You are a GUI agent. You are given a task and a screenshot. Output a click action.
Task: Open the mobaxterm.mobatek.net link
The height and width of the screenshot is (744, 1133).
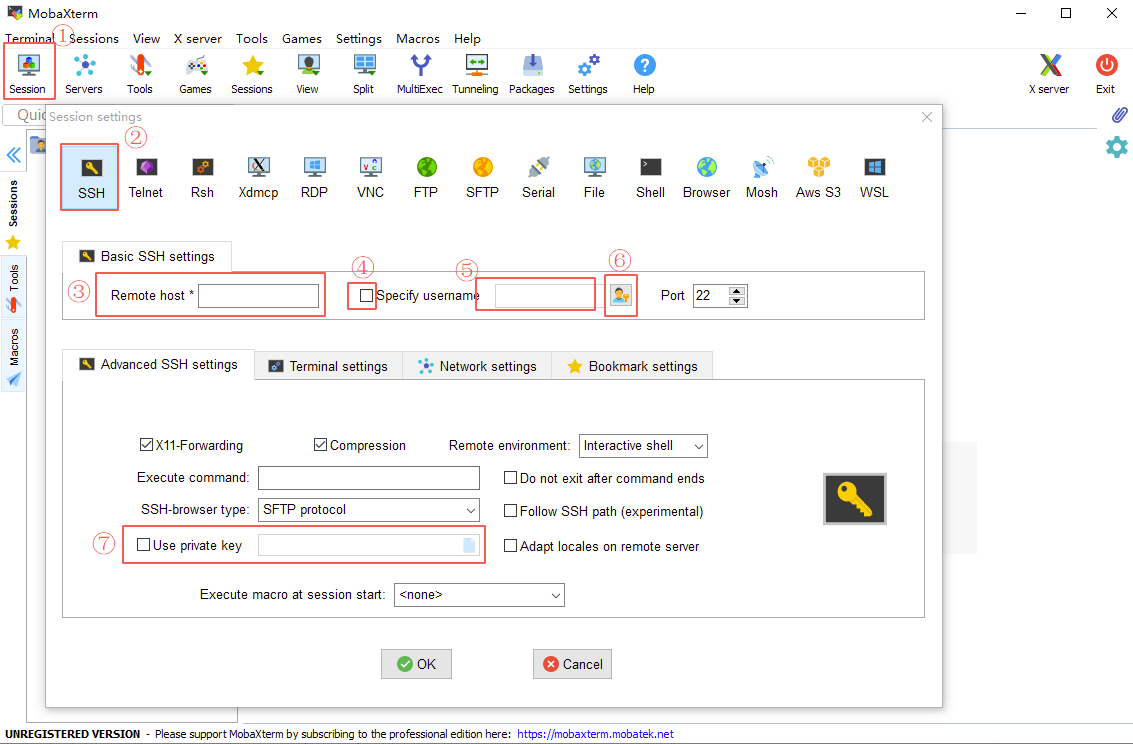coord(595,734)
